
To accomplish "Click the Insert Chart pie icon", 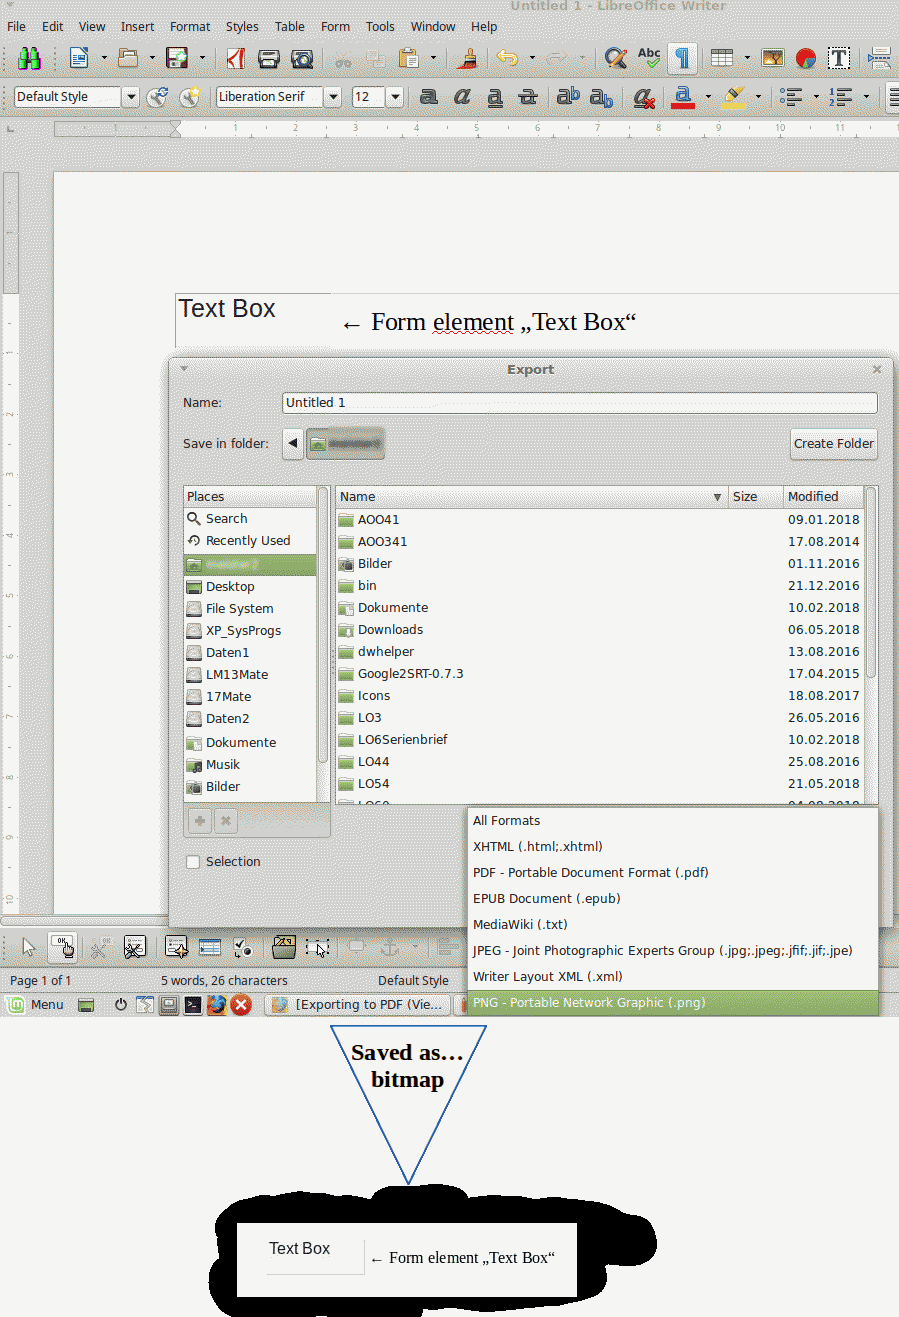I will coord(806,59).
